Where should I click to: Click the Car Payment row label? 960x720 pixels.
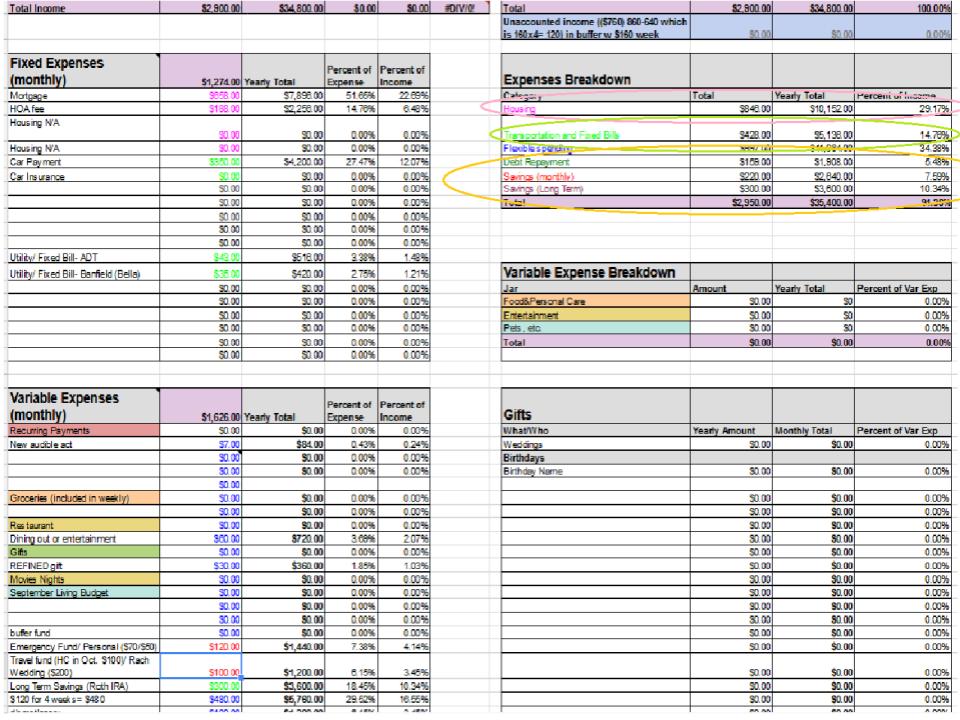click(83, 162)
